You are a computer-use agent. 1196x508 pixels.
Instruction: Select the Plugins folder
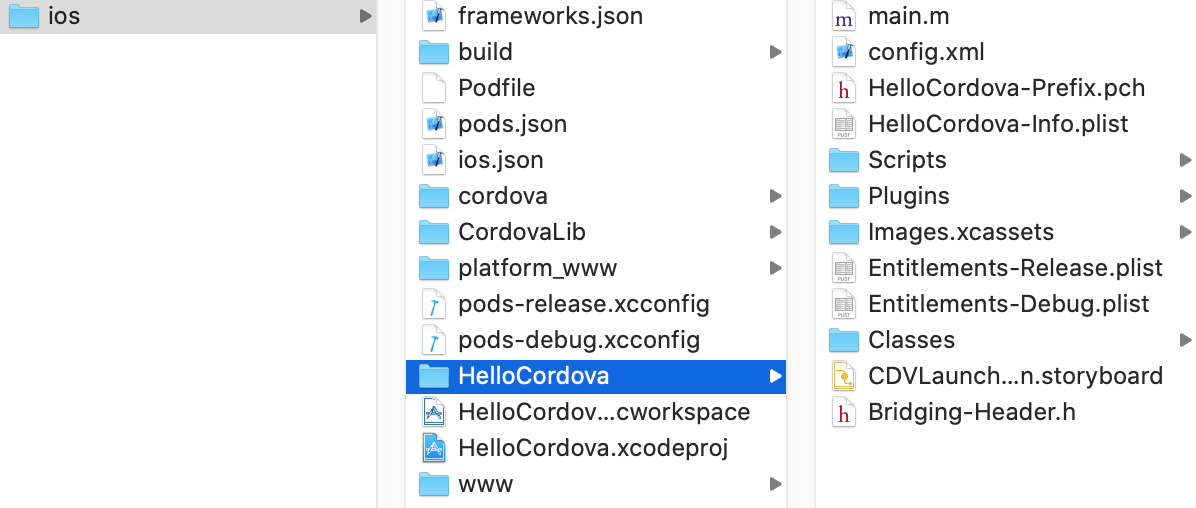[908, 196]
